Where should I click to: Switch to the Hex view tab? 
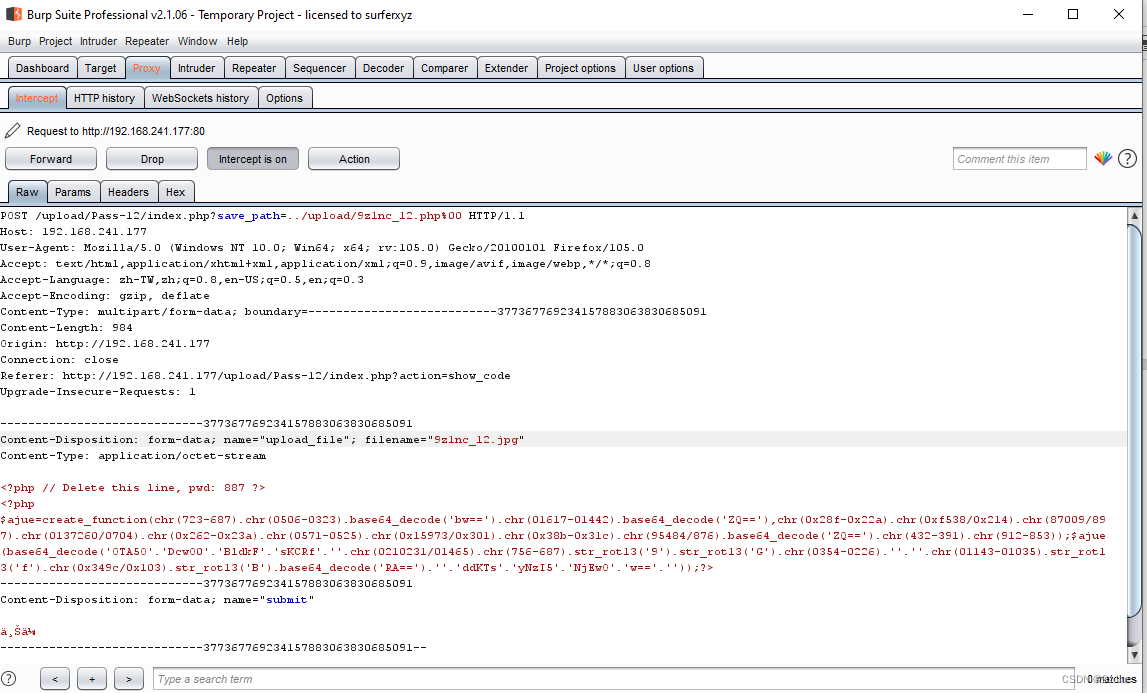(x=176, y=192)
